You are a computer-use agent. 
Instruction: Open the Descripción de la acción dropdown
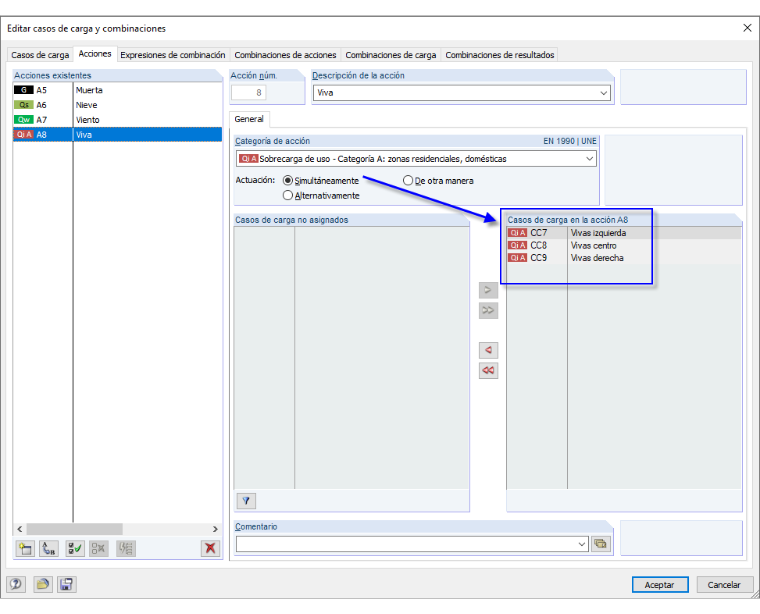tap(603, 93)
